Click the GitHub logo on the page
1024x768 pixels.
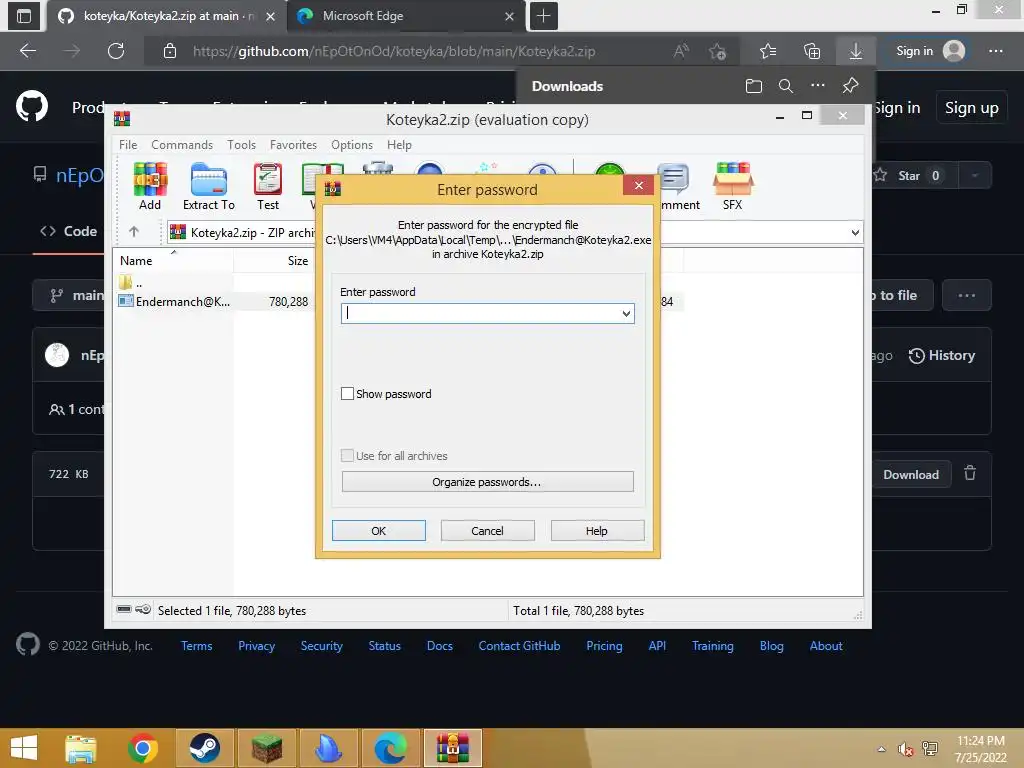32,106
